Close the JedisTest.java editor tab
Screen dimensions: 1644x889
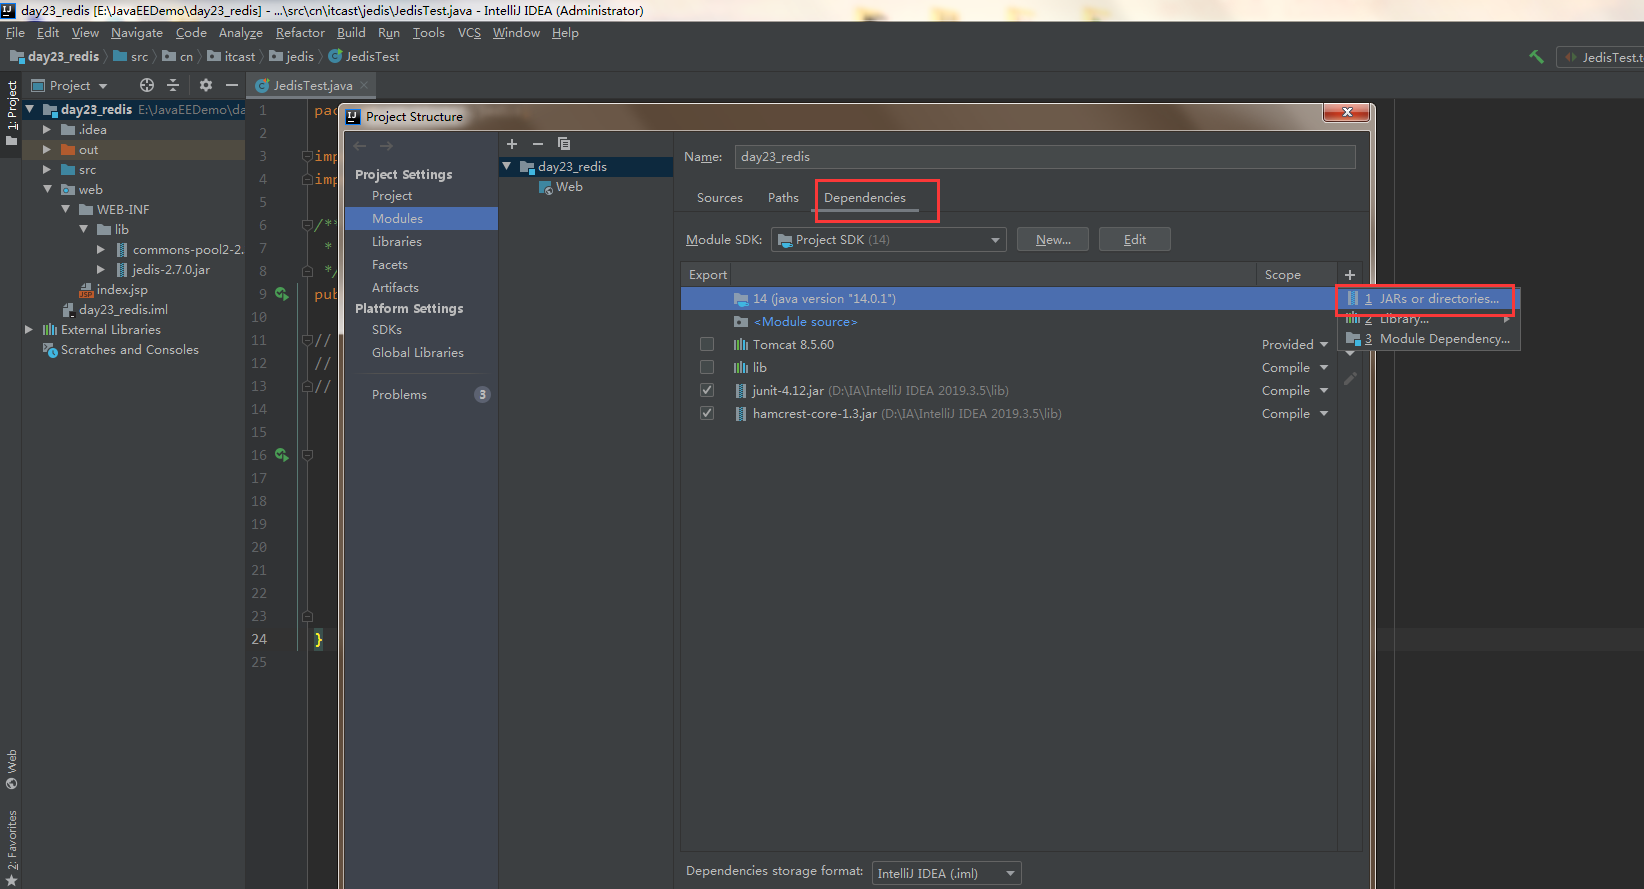click(364, 86)
